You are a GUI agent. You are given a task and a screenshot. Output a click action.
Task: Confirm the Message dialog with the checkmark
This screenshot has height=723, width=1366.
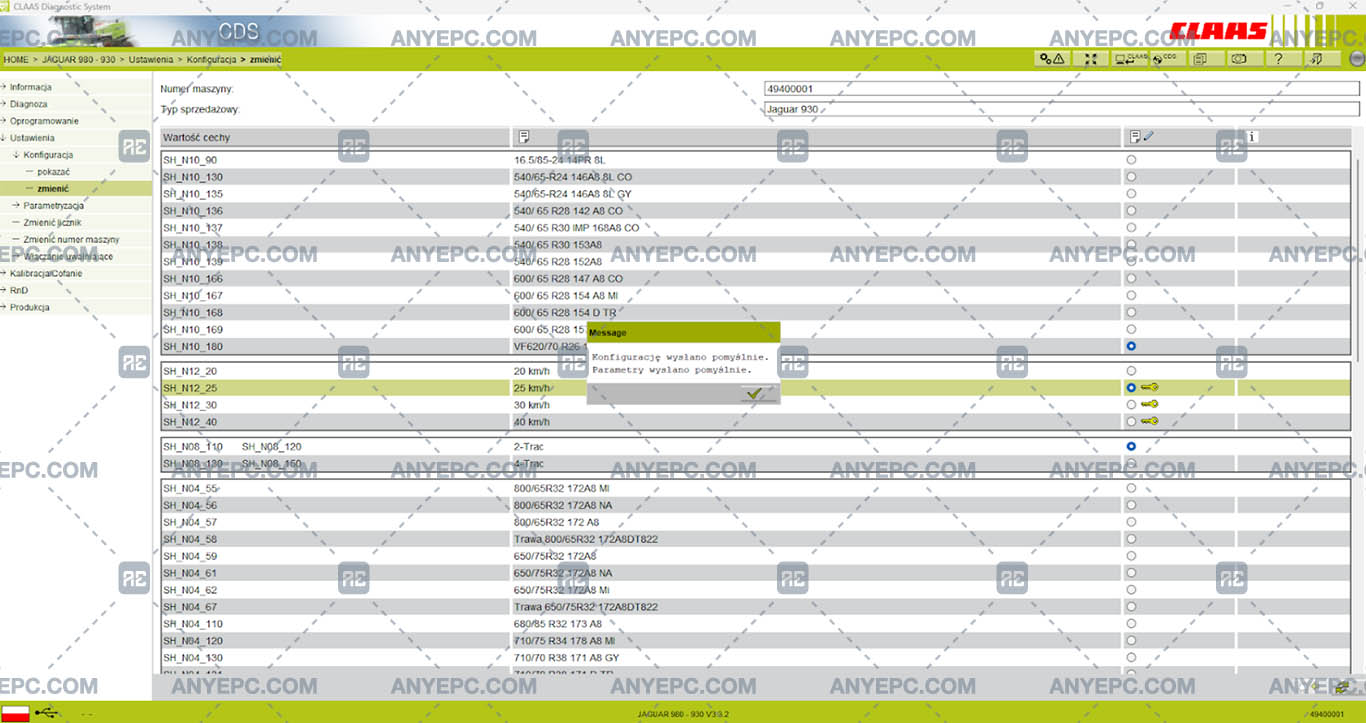759,394
